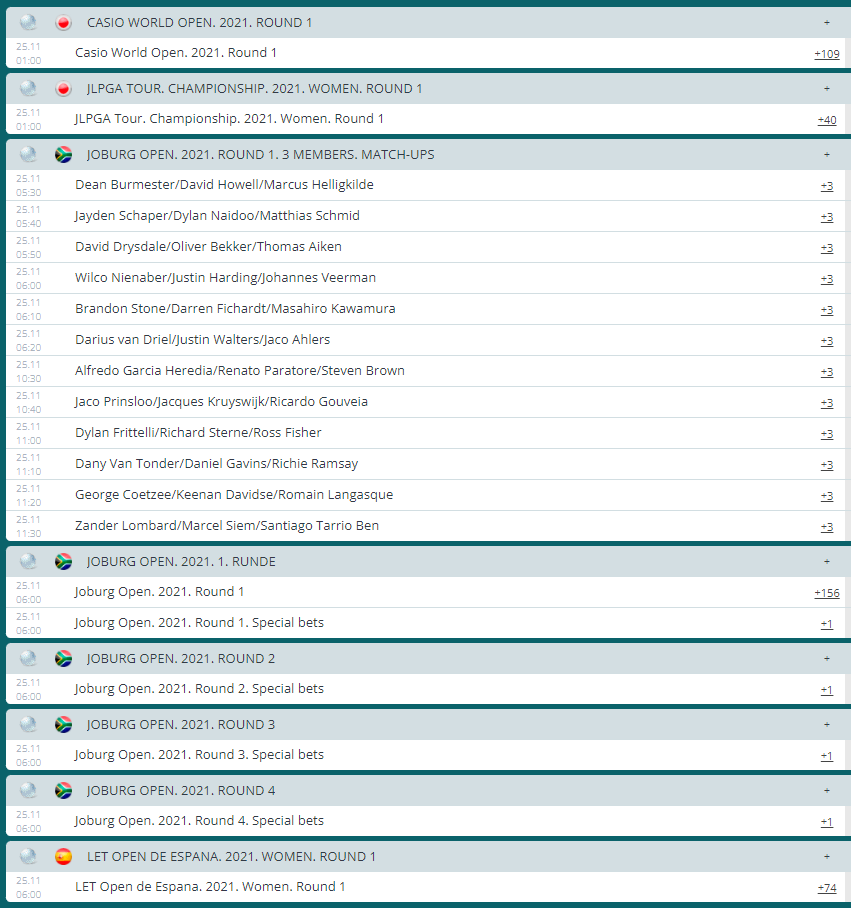The width and height of the screenshot is (851, 908).
Task: Open +1 market for Joburg Round 3 Special bets
Action: 827,756
